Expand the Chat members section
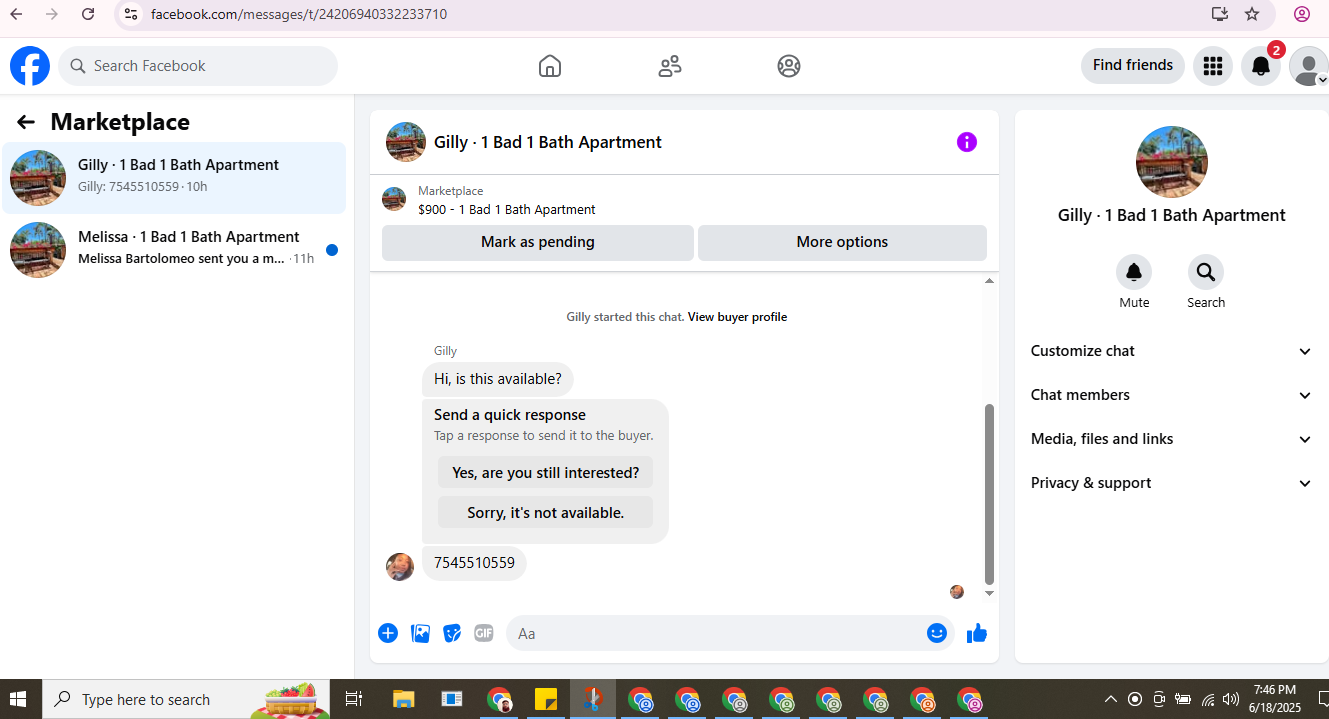 point(1172,395)
